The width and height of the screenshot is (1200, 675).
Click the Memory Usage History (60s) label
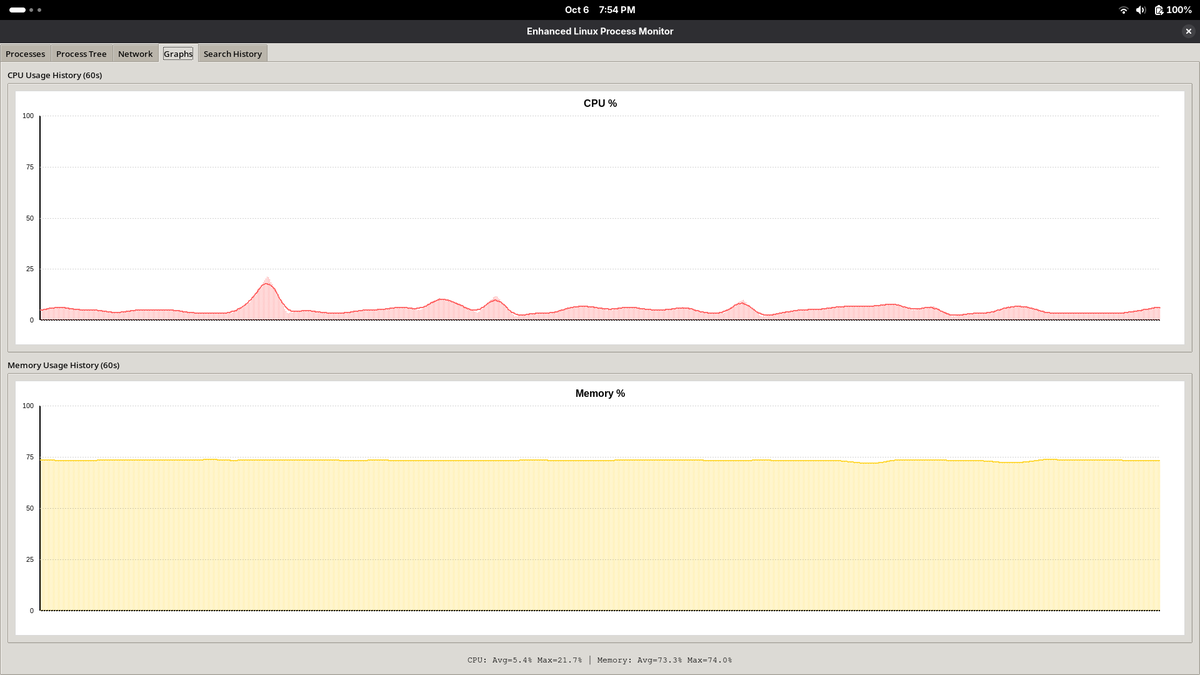pos(63,365)
